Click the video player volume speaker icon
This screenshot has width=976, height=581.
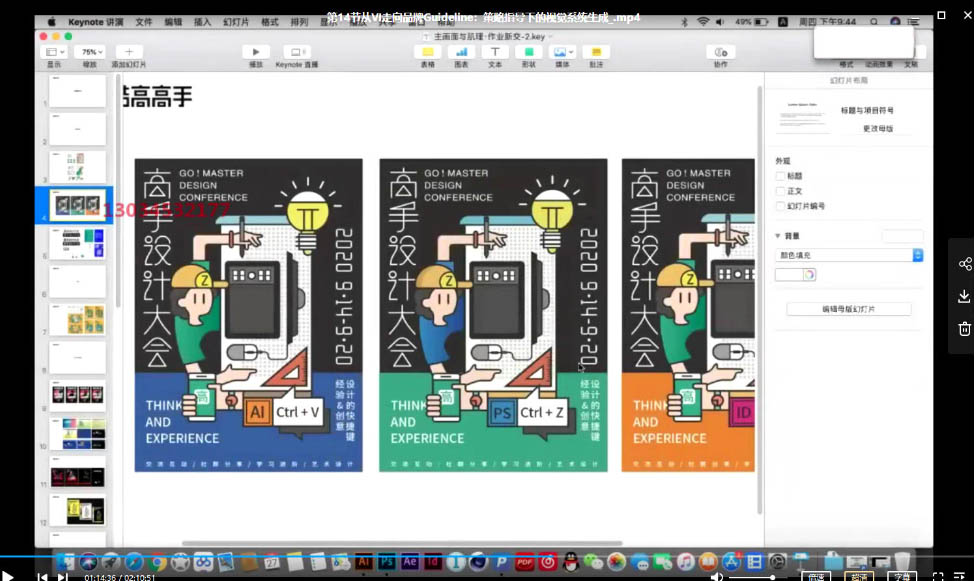point(716,577)
